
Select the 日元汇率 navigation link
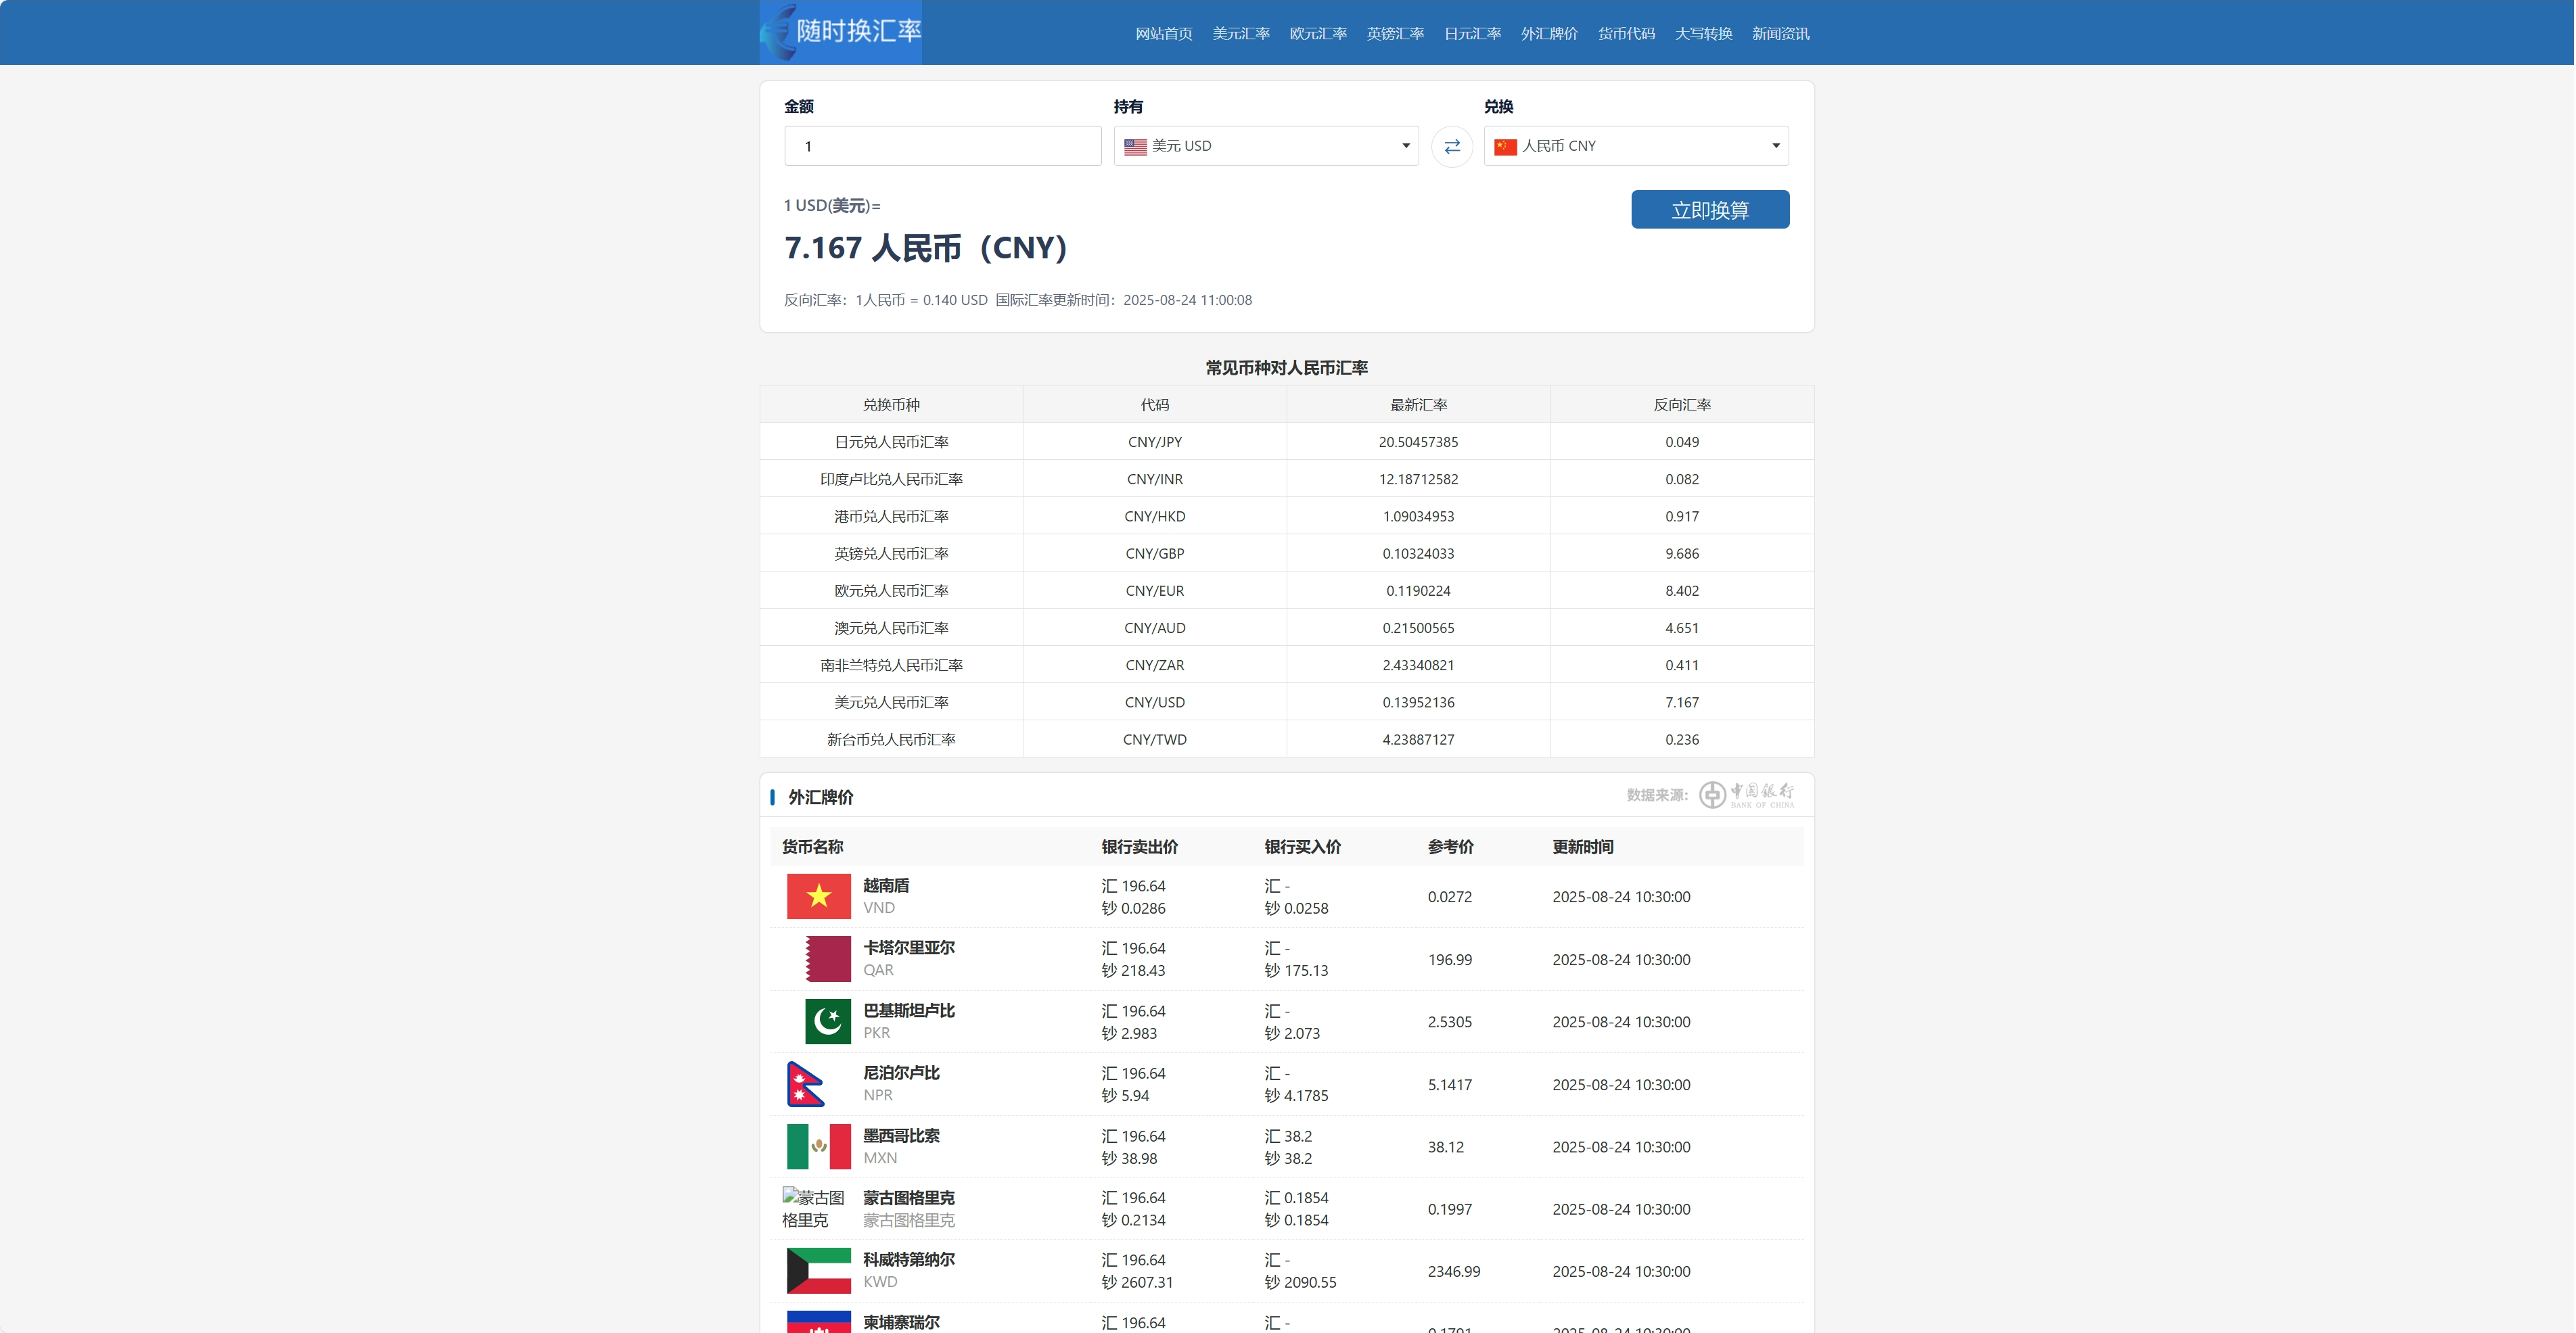1471,33
